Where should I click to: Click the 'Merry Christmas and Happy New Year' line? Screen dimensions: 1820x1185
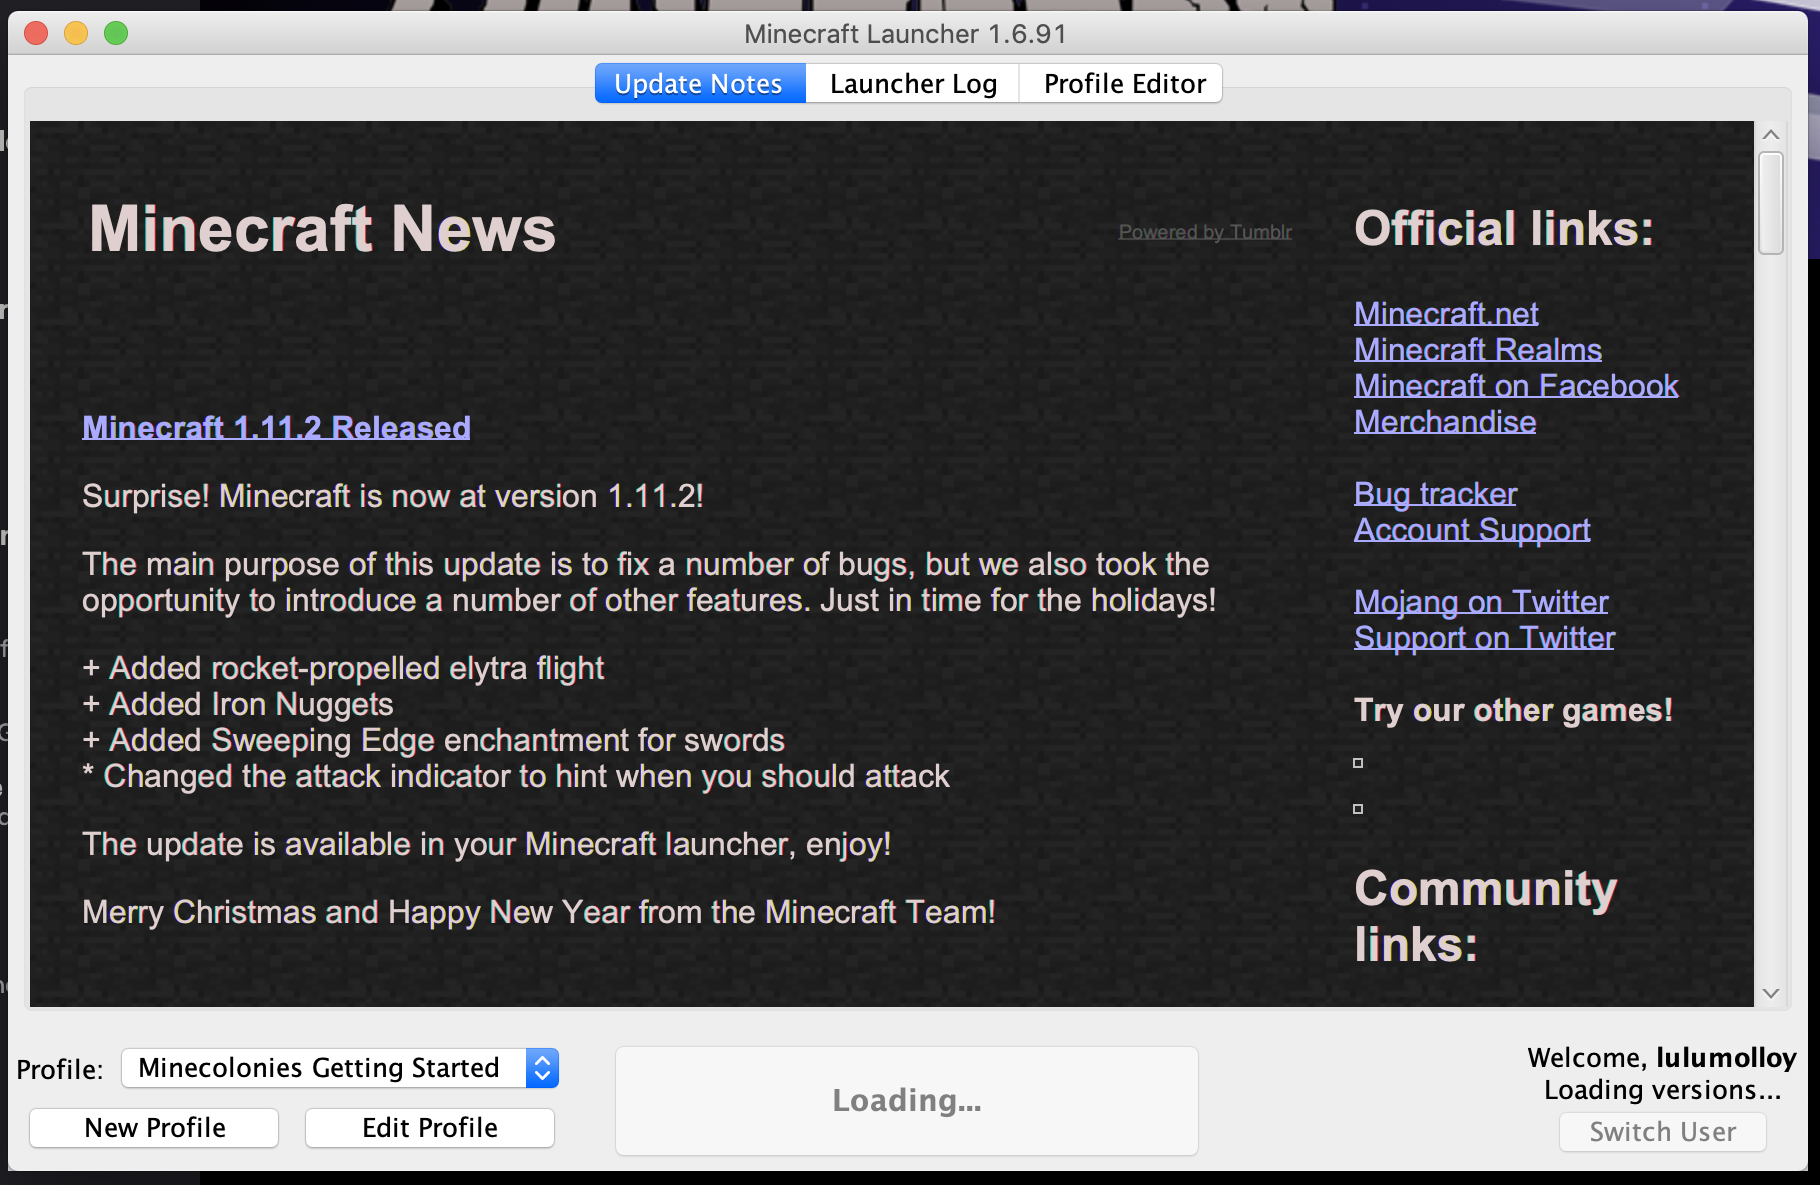point(539,913)
